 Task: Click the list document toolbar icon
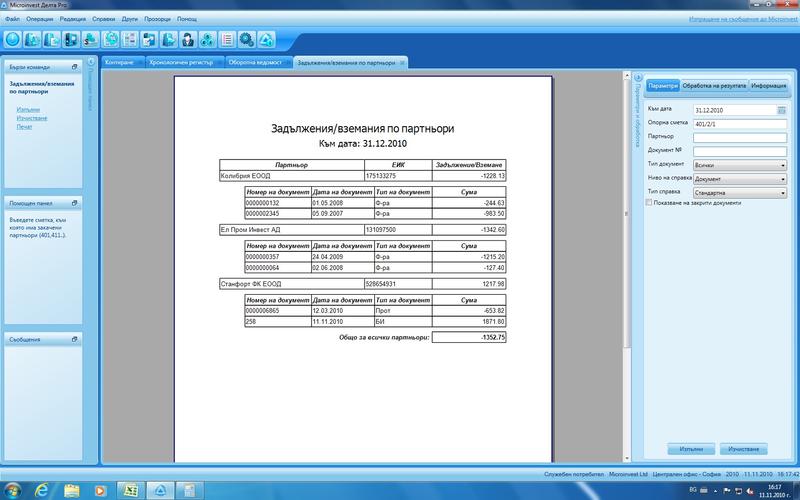point(227,40)
